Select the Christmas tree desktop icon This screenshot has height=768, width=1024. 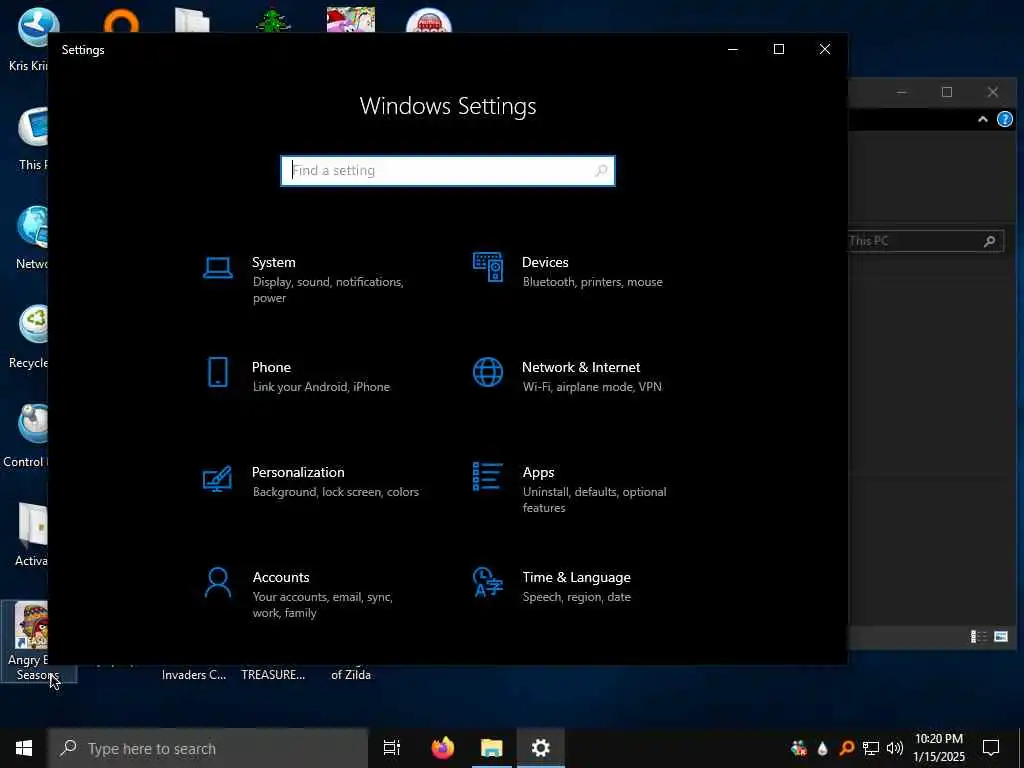click(273, 21)
